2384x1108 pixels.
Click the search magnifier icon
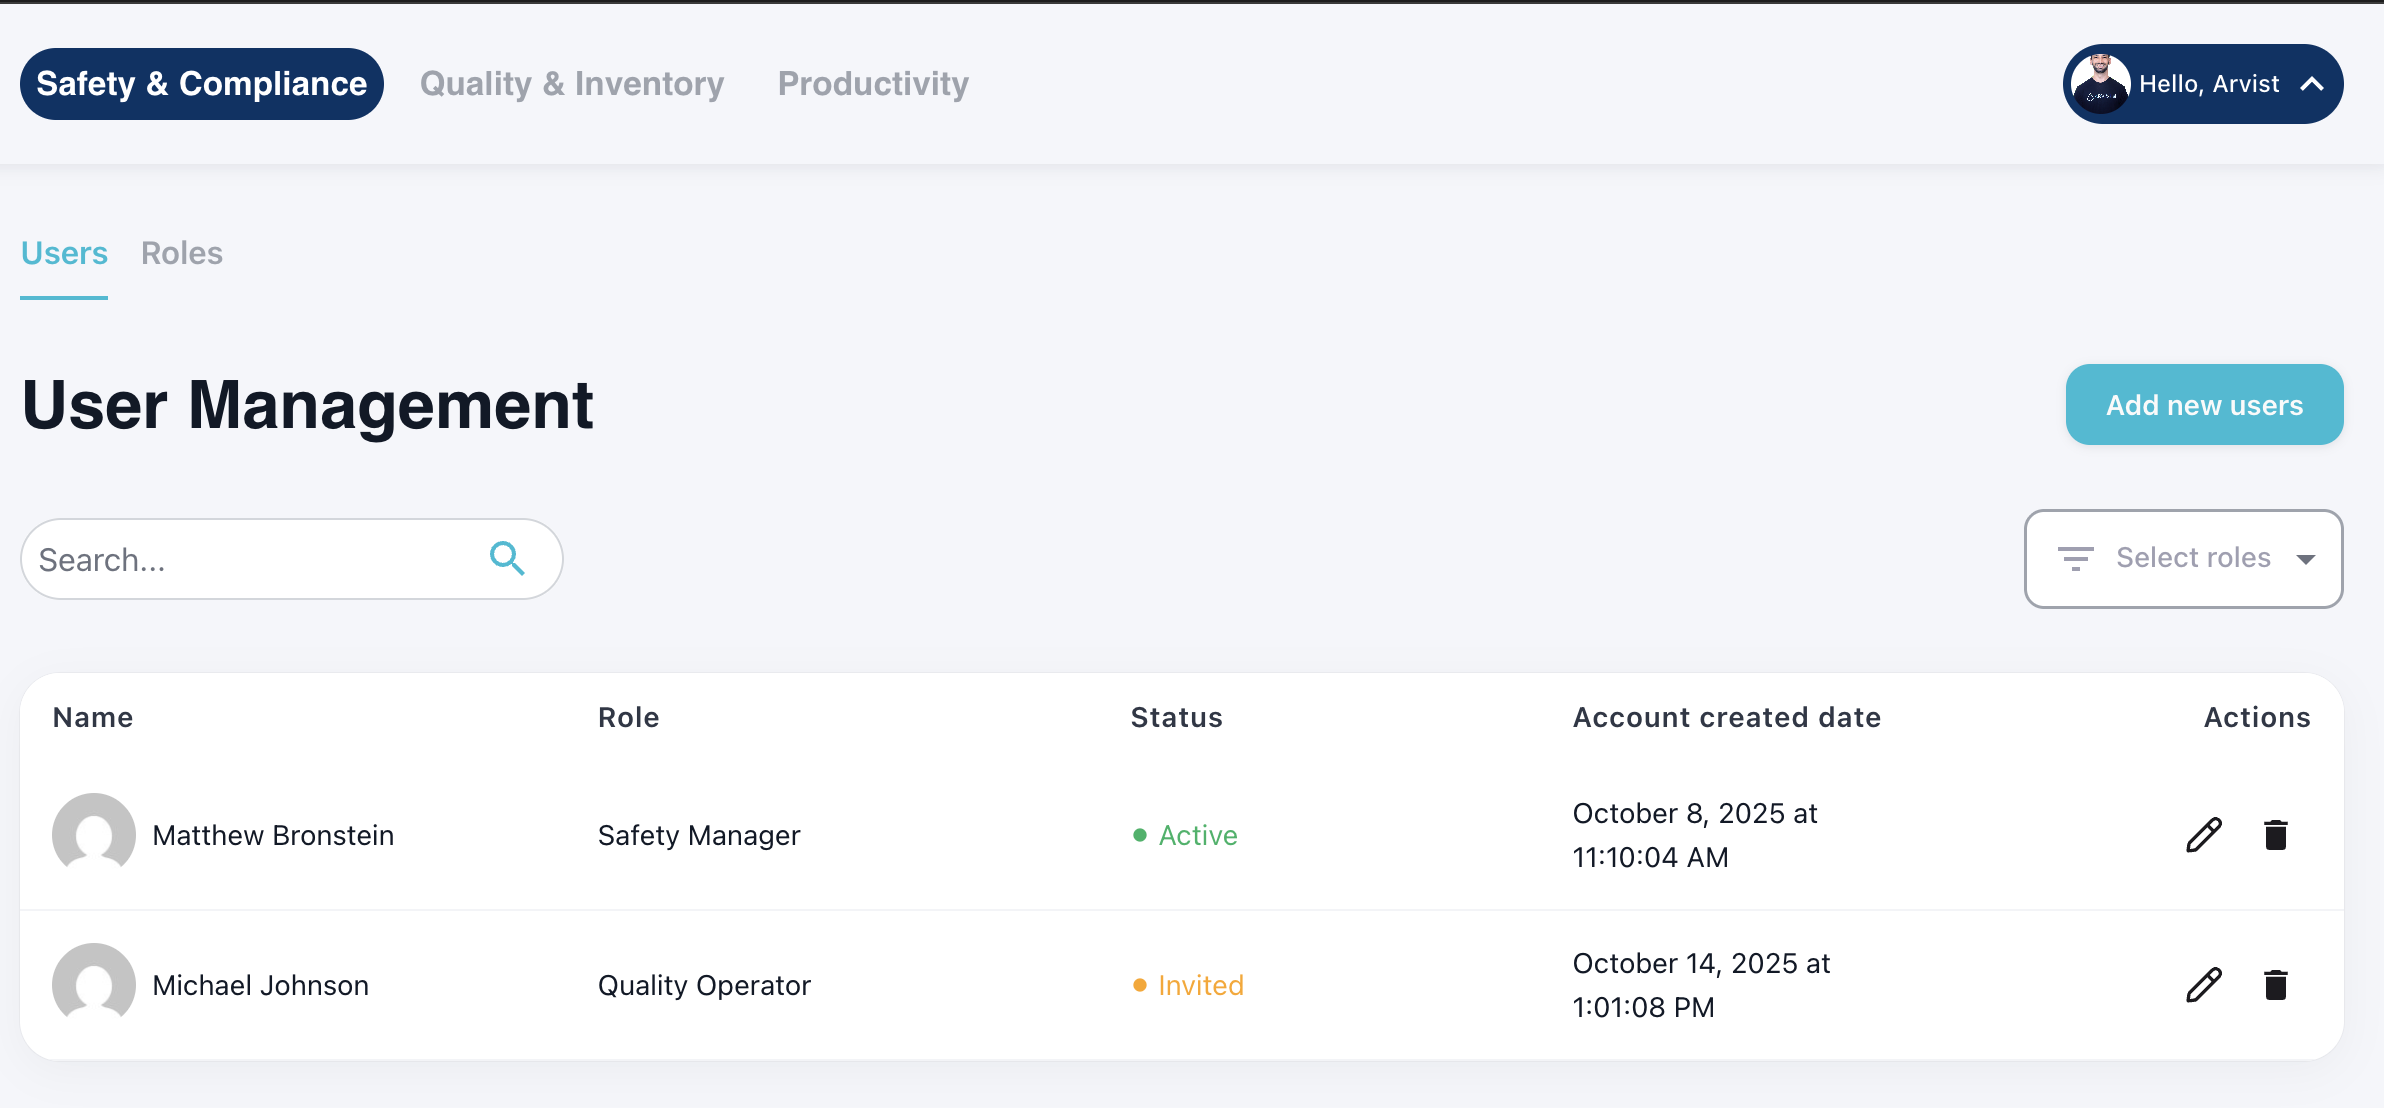coord(508,558)
